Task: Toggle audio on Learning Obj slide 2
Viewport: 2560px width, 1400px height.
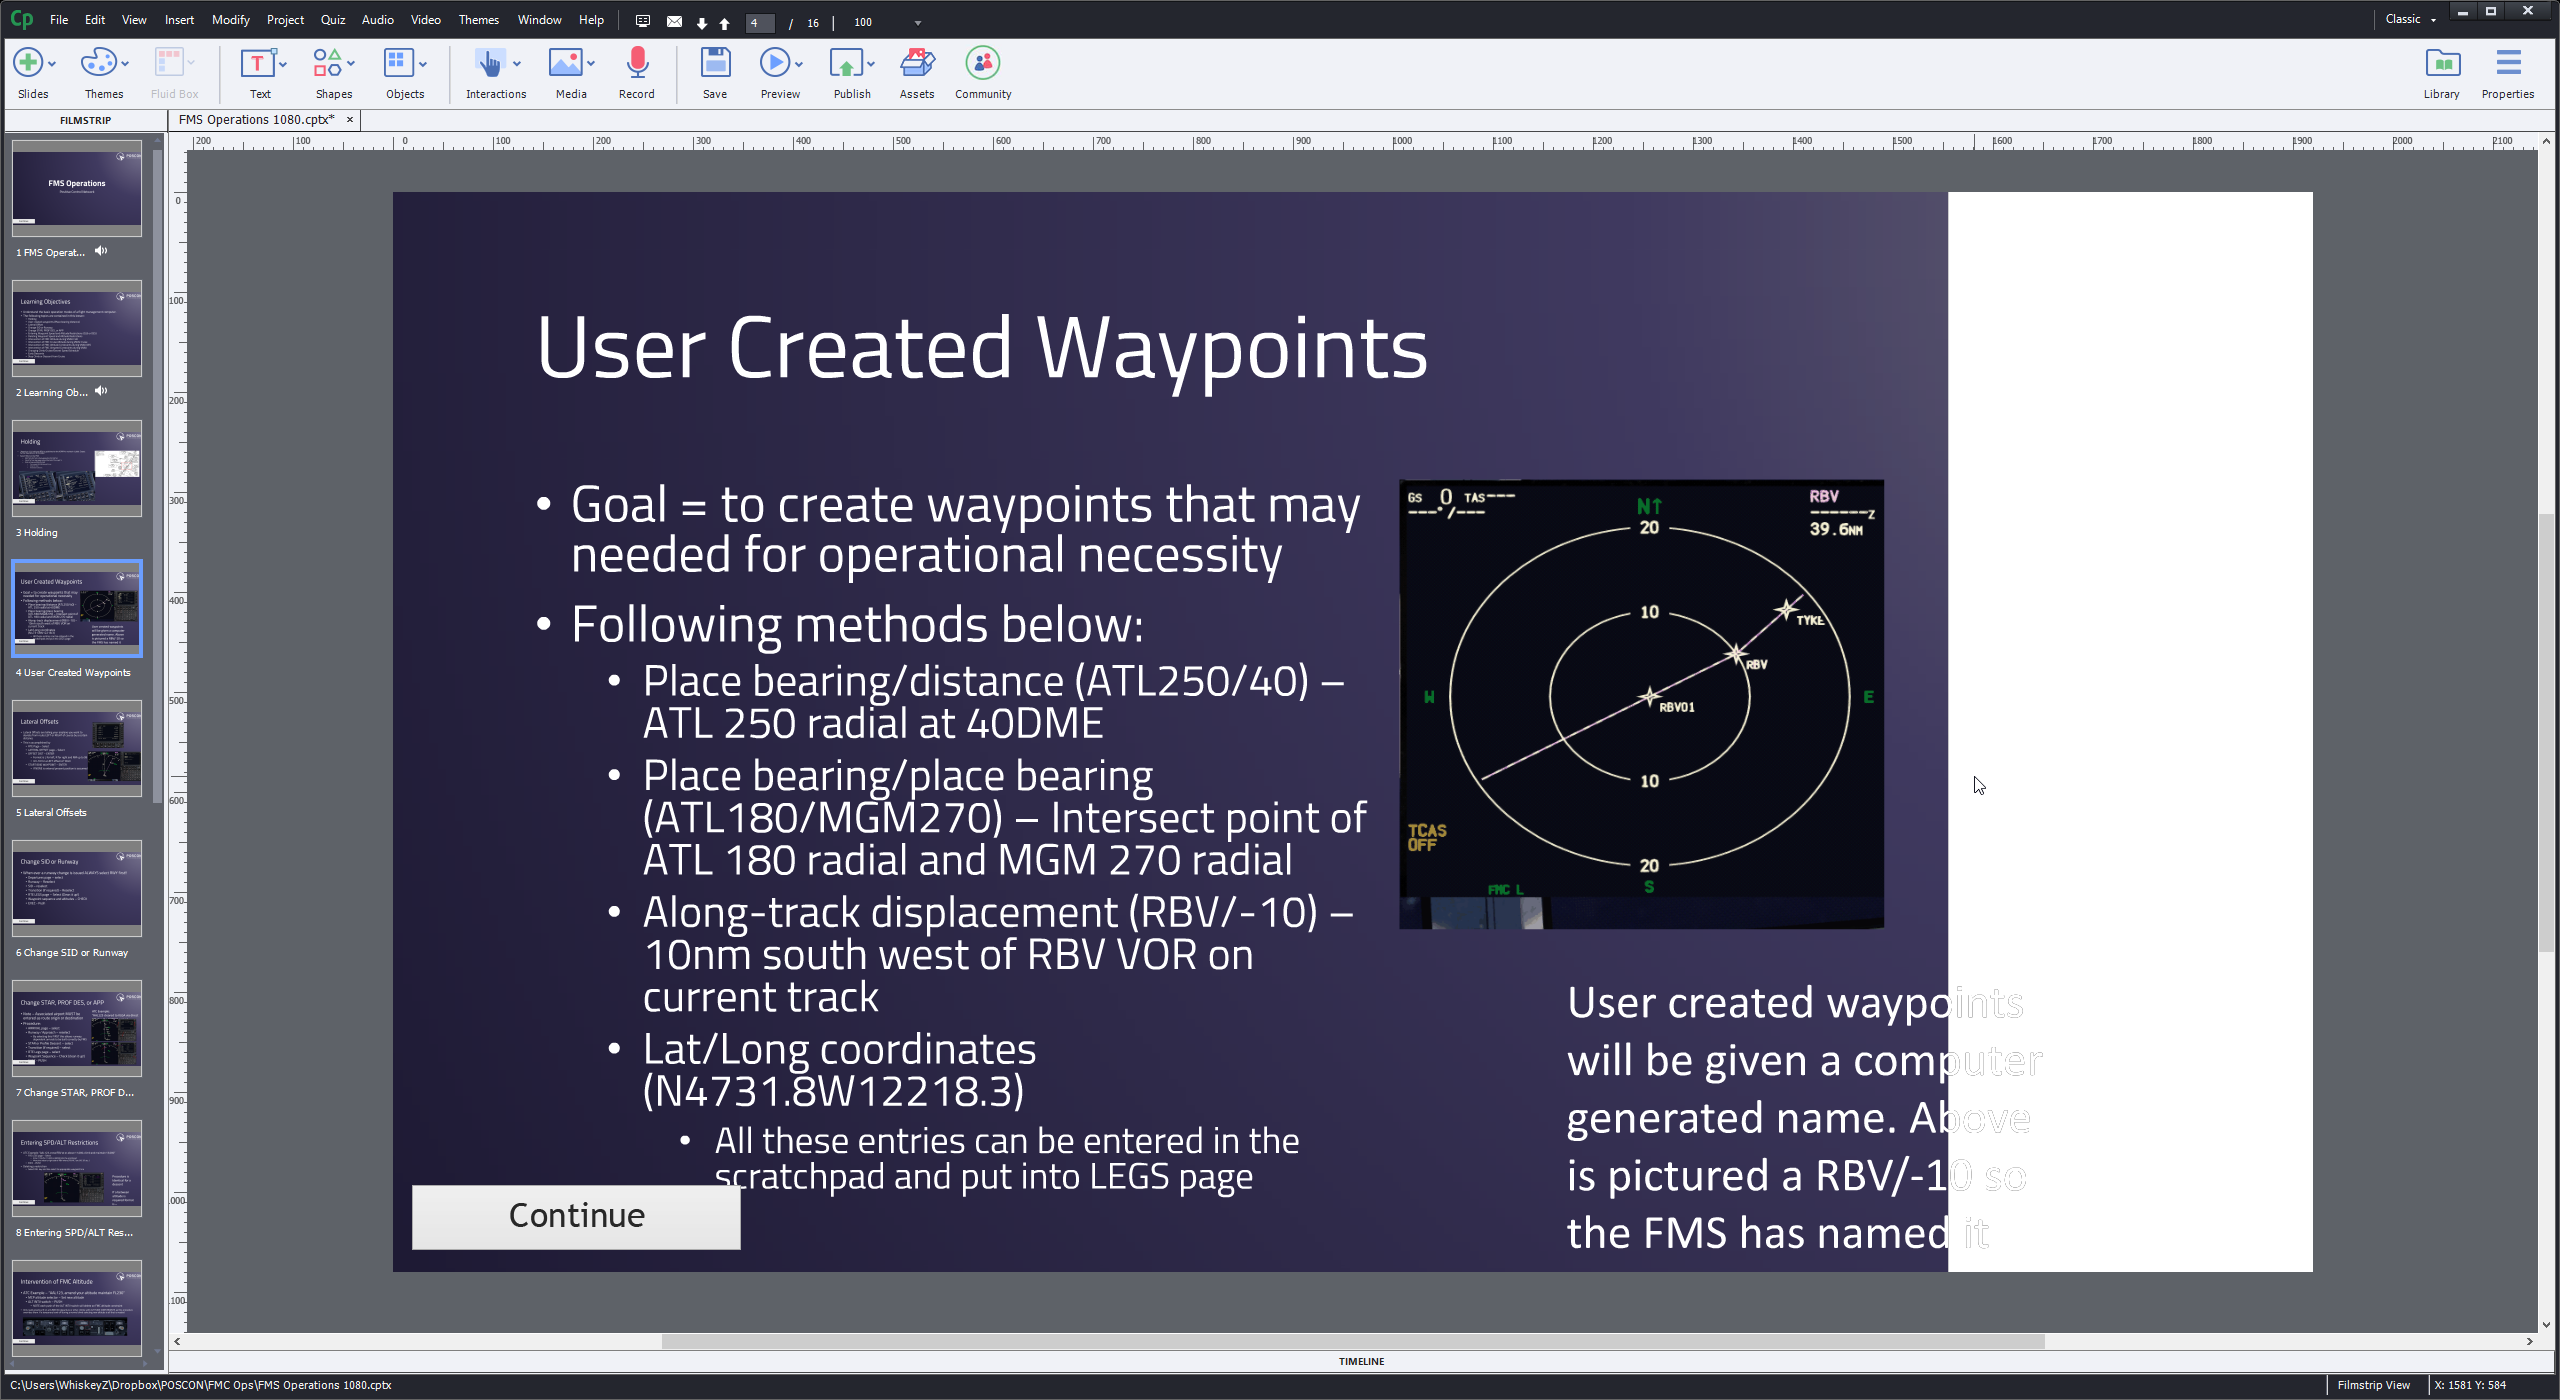Action: (100, 393)
